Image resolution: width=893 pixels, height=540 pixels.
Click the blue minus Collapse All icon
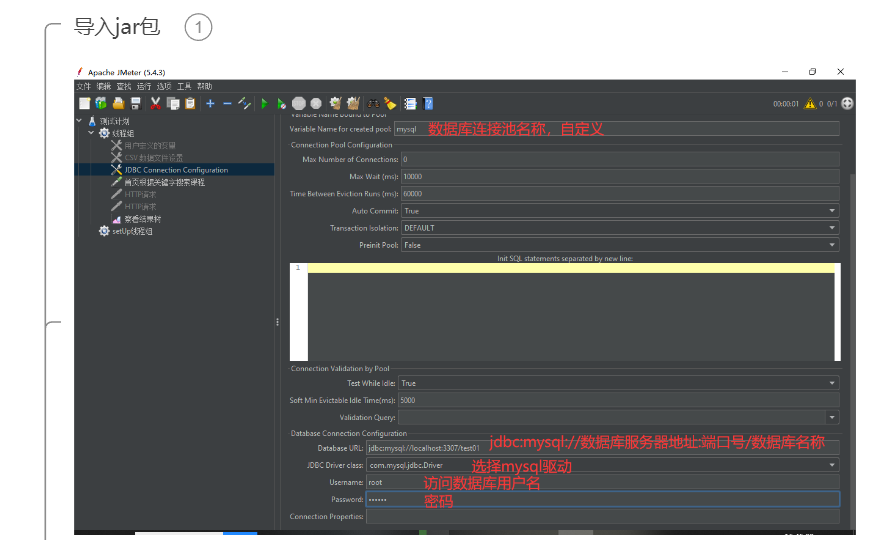point(227,103)
